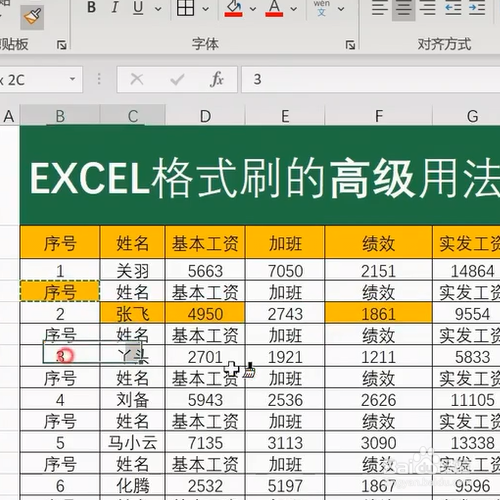Select the title cell EXCEL格式刷的高级用法
The height and width of the screenshot is (500, 500).
(x=260, y=175)
